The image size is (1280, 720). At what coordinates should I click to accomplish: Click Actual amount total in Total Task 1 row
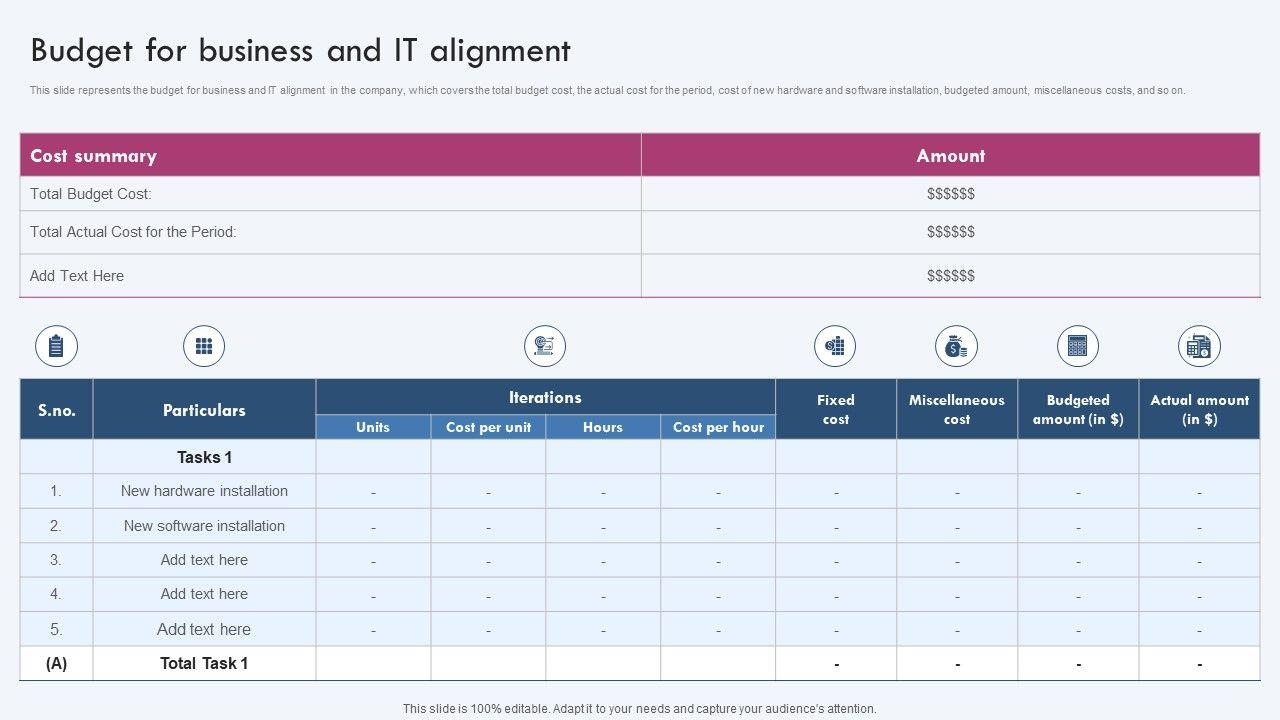pos(1199,663)
